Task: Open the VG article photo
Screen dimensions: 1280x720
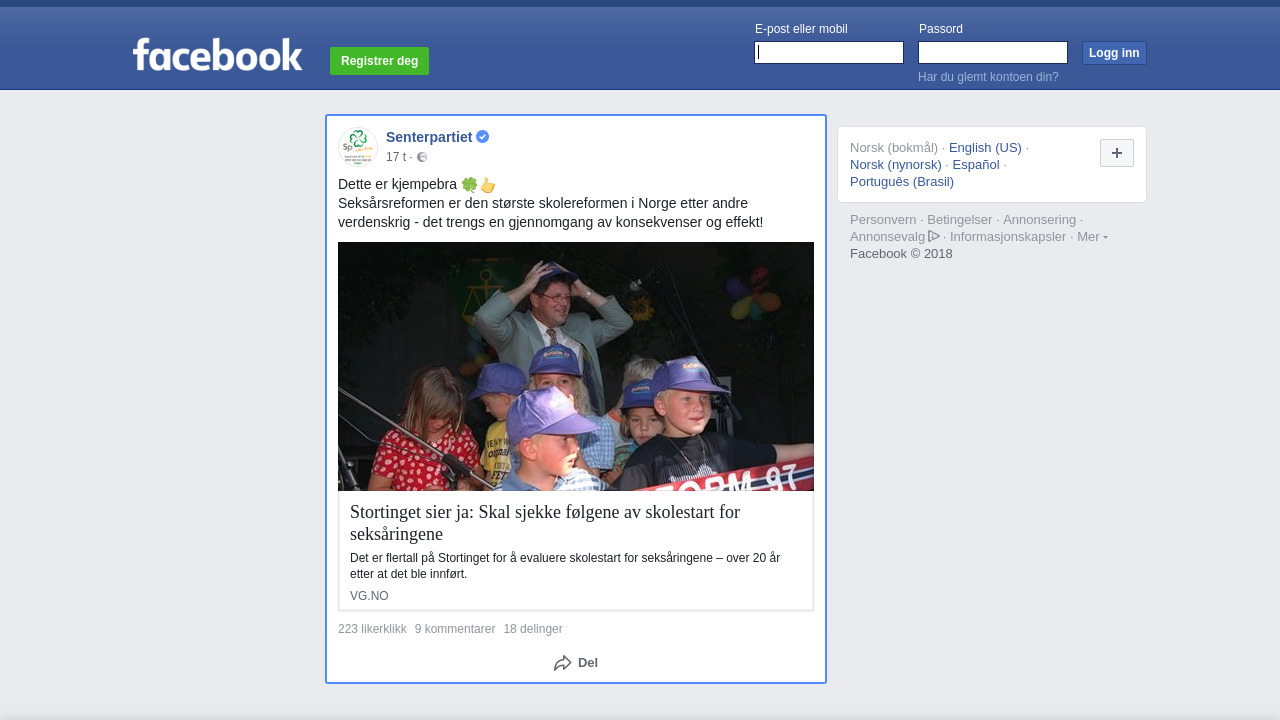Action: pos(576,366)
